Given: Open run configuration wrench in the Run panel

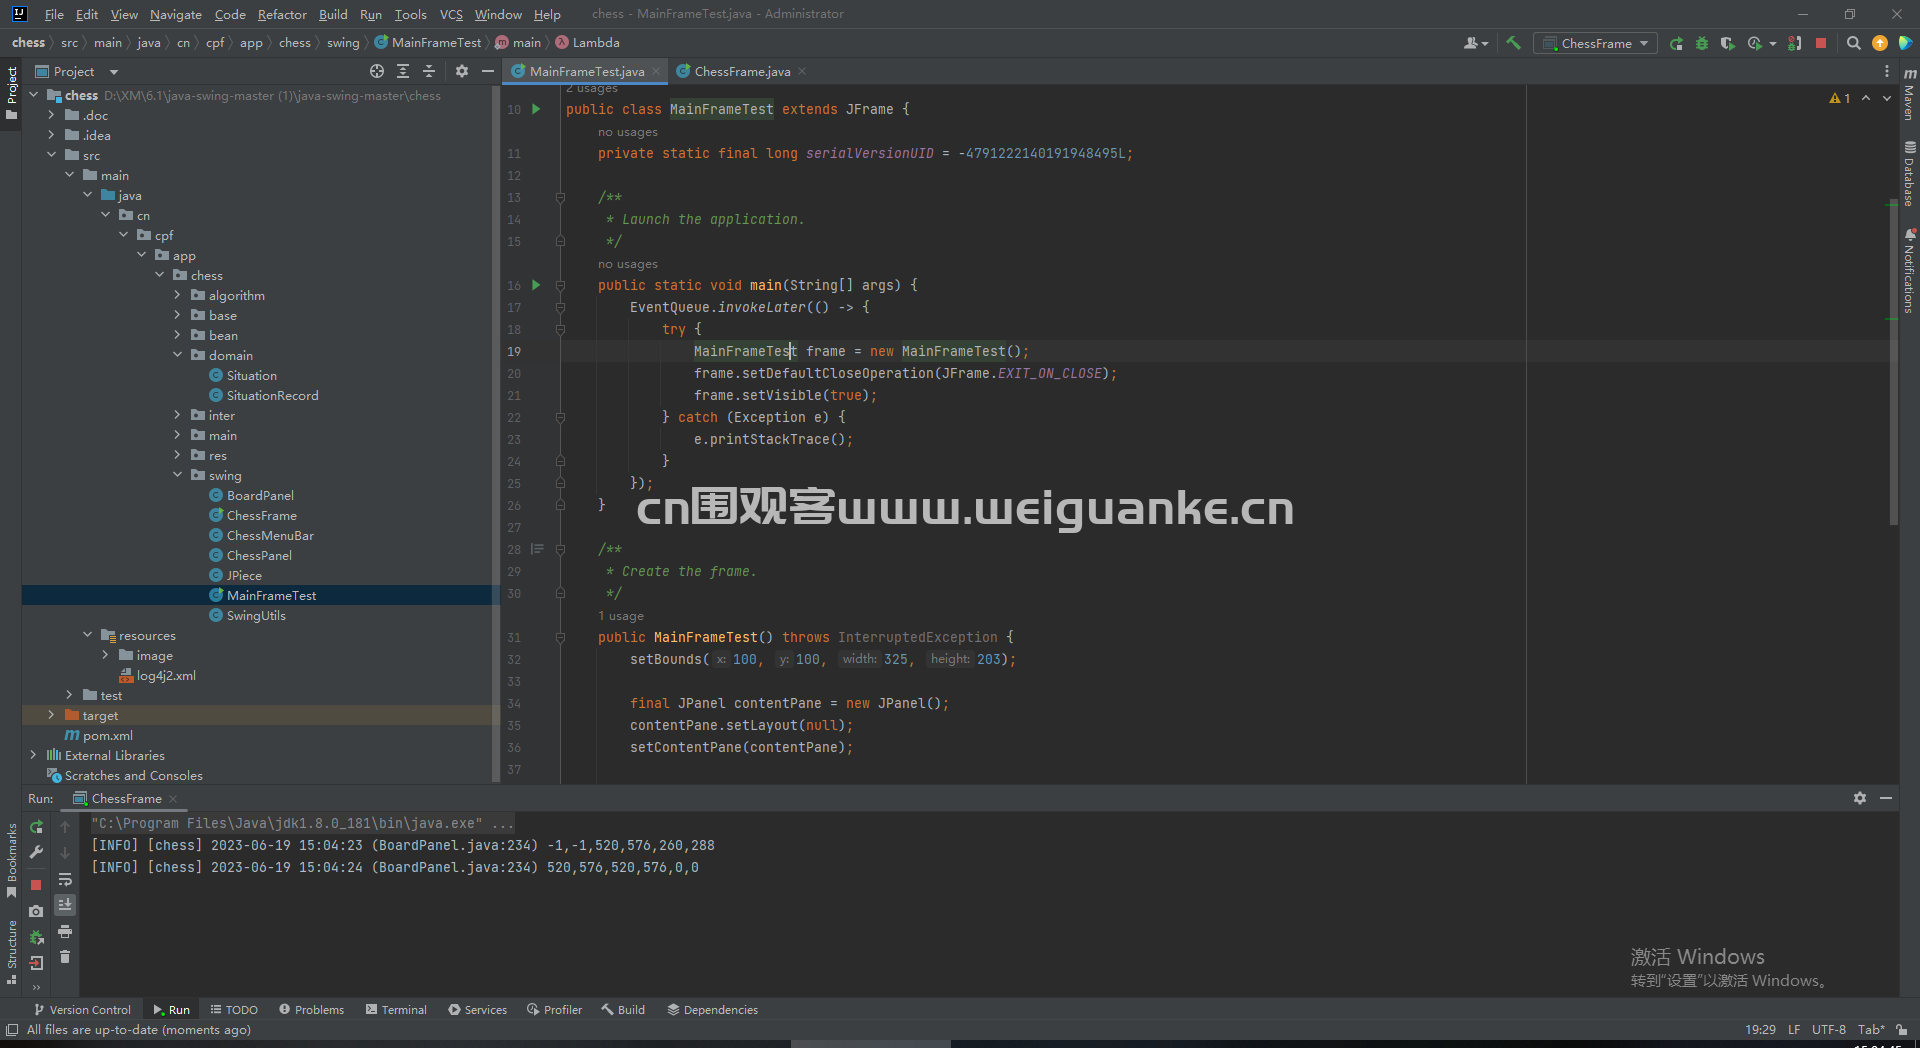Looking at the screenshot, I should click(37, 853).
